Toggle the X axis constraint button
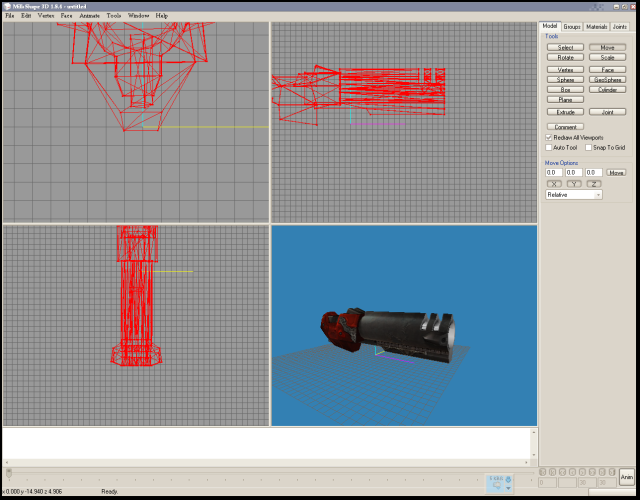This screenshot has height=500, width=640. (554, 184)
